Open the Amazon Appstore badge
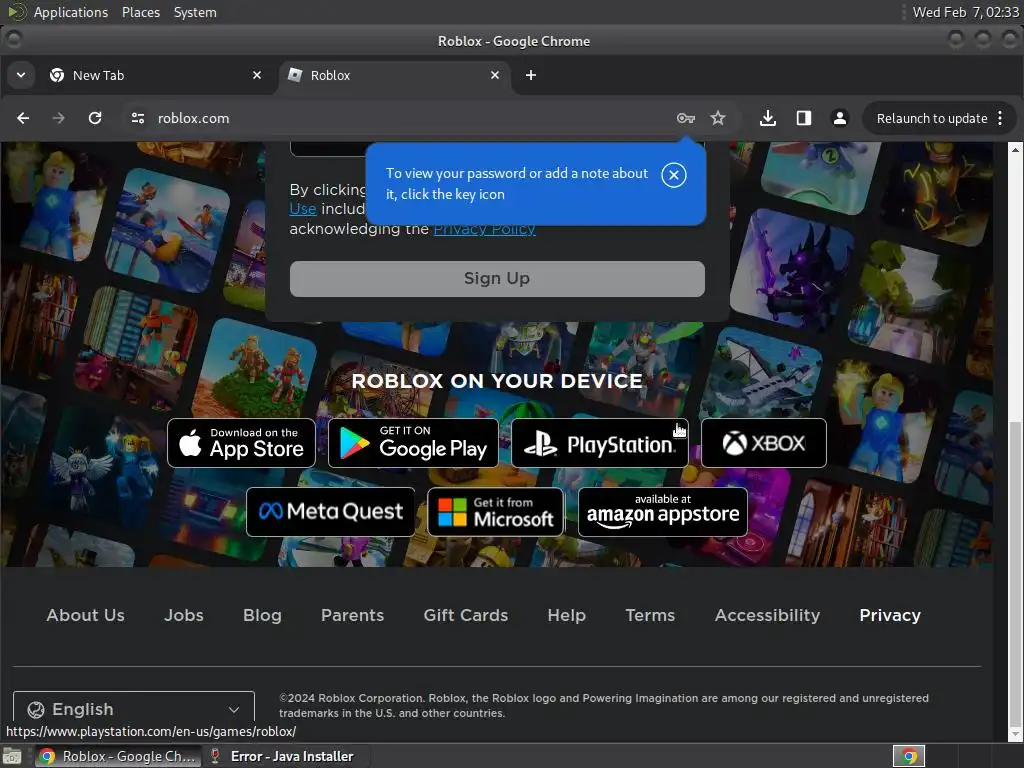Viewport: 1024px width, 768px height. click(x=663, y=512)
